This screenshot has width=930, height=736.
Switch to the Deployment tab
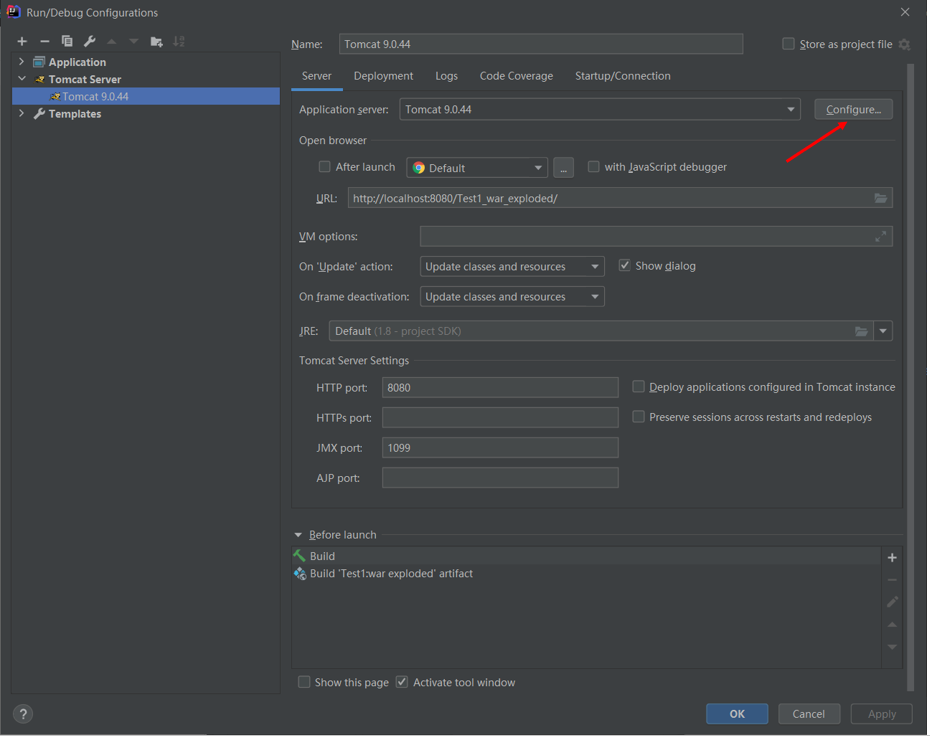pyautogui.click(x=383, y=76)
